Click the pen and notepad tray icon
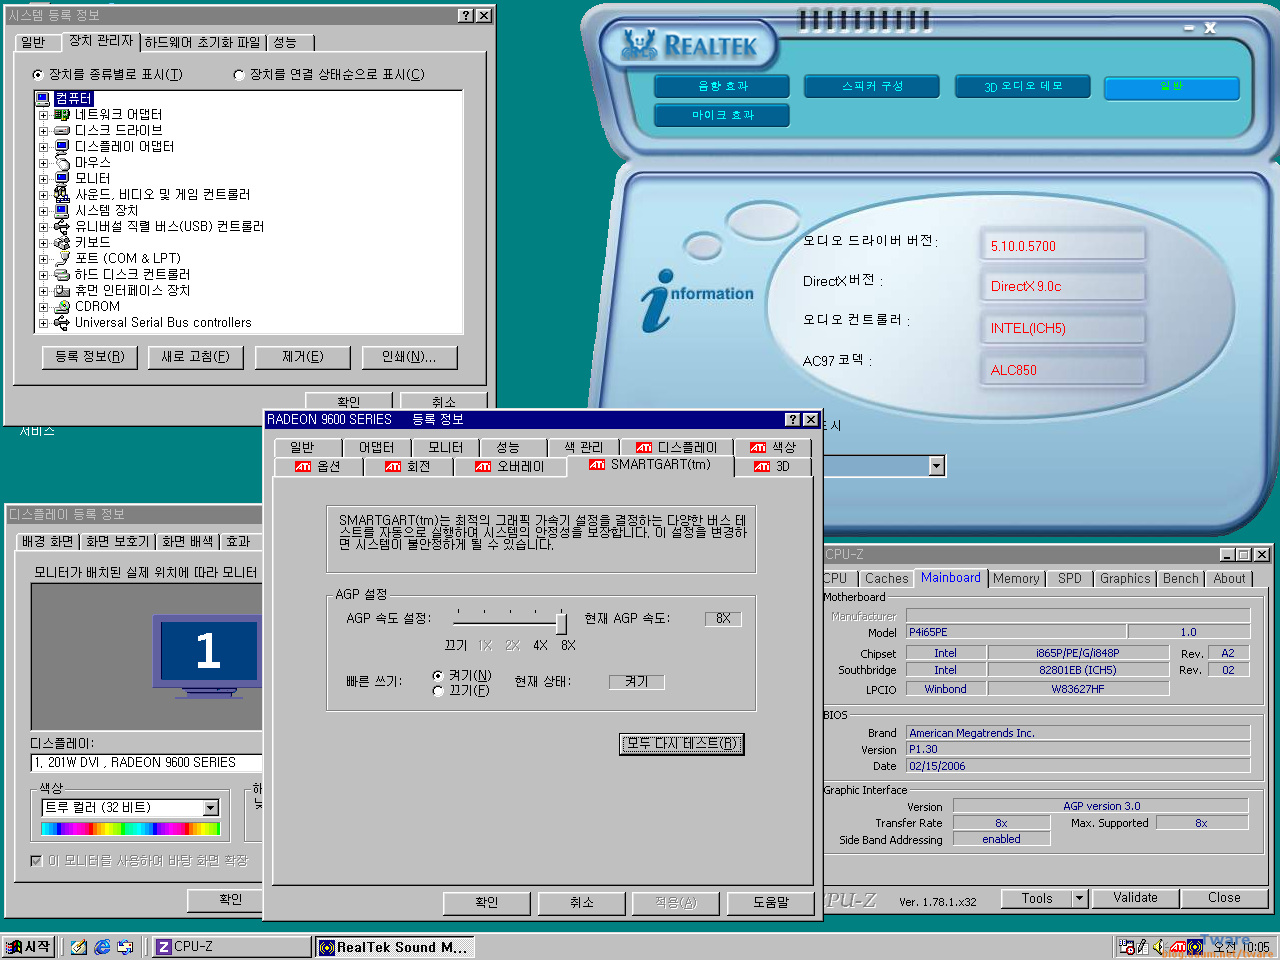Screen dimensions: 1280x960 [x=1143, y=946]
